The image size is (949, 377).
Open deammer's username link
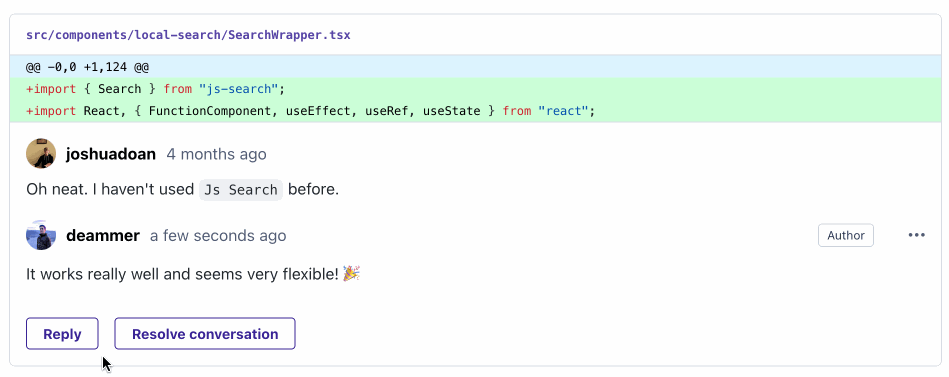pyautogui.click(x=103, y=235)
